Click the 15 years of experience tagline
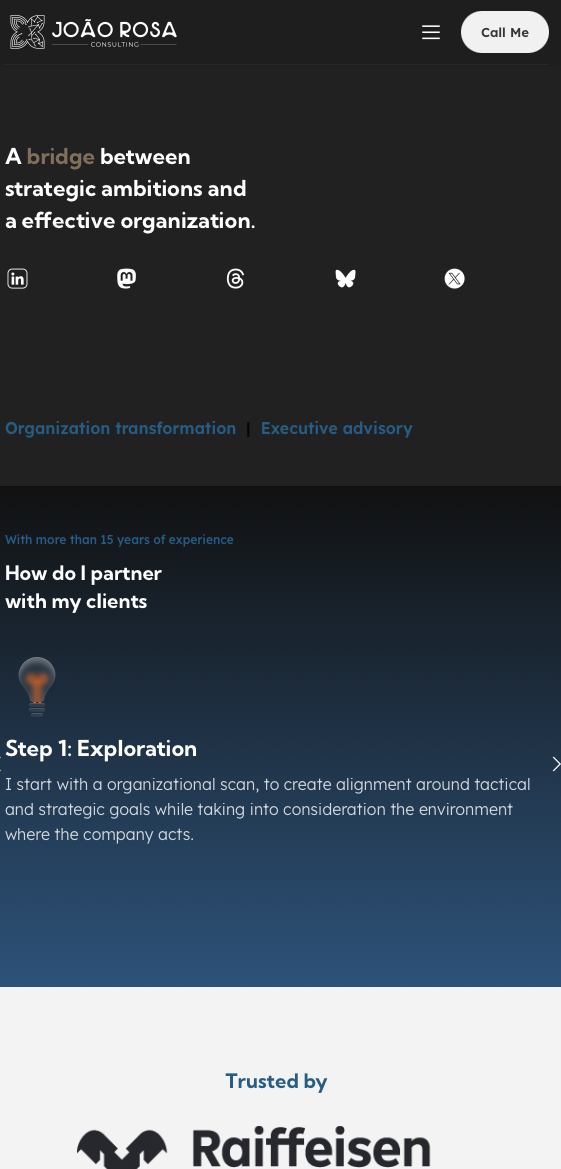This screenshot has height=1169, width=561. coord(119,539)
